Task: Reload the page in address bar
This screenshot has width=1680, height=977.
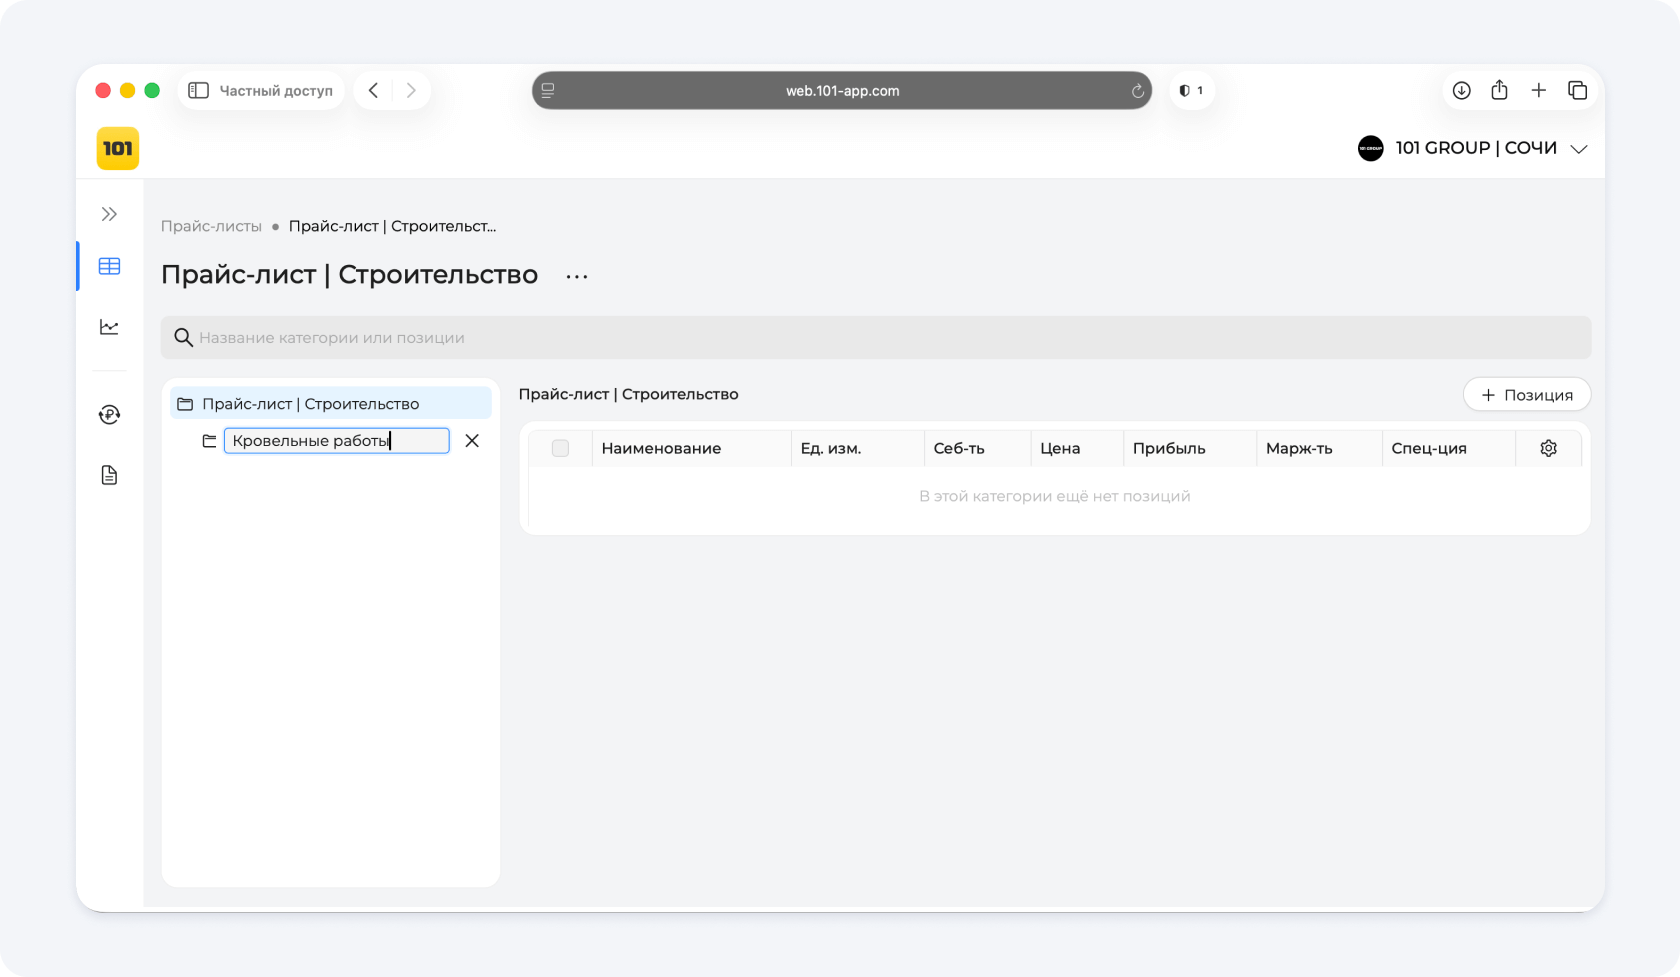Action: [1137, 91]
